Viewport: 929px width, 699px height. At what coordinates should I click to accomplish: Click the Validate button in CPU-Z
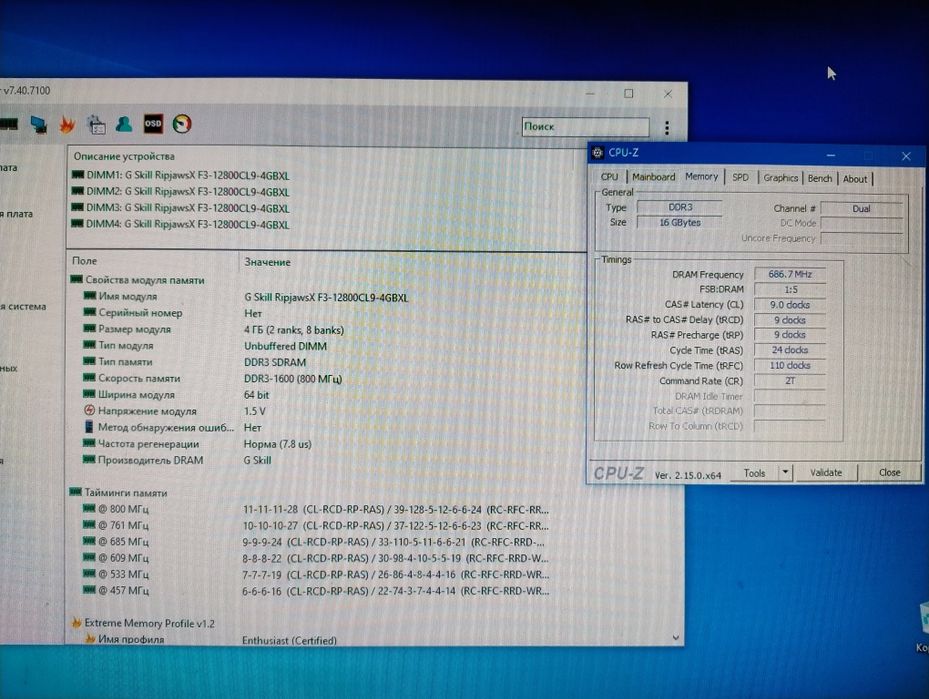coord(826,472)
